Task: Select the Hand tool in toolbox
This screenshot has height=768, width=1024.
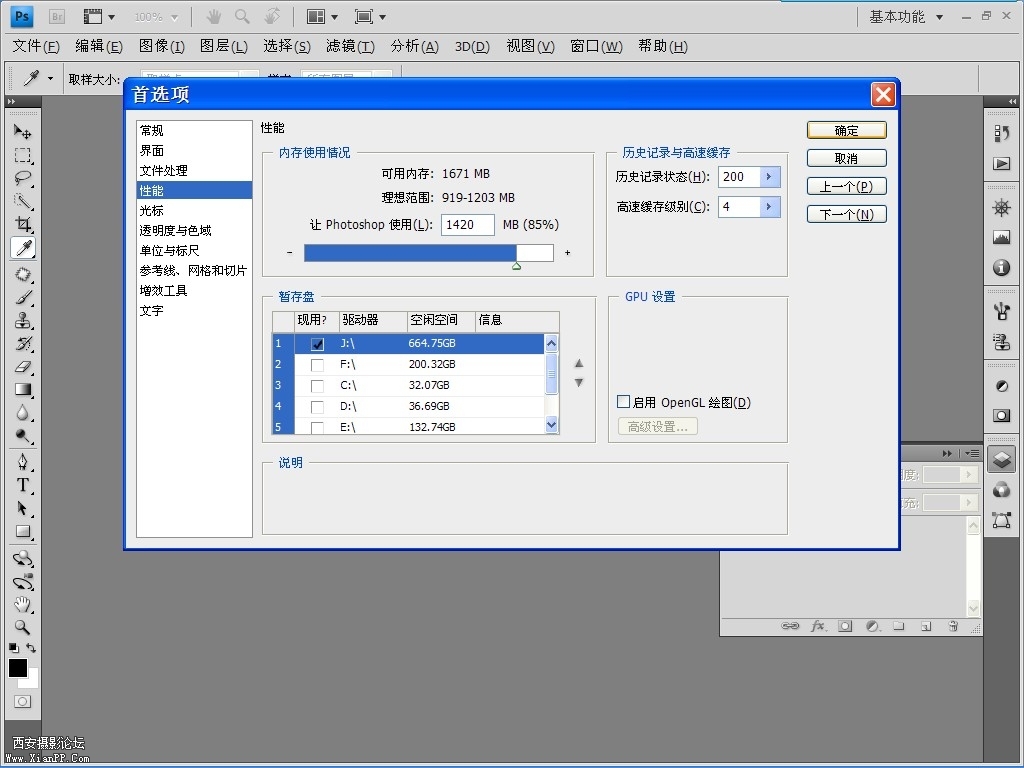Action: [22, 604]
